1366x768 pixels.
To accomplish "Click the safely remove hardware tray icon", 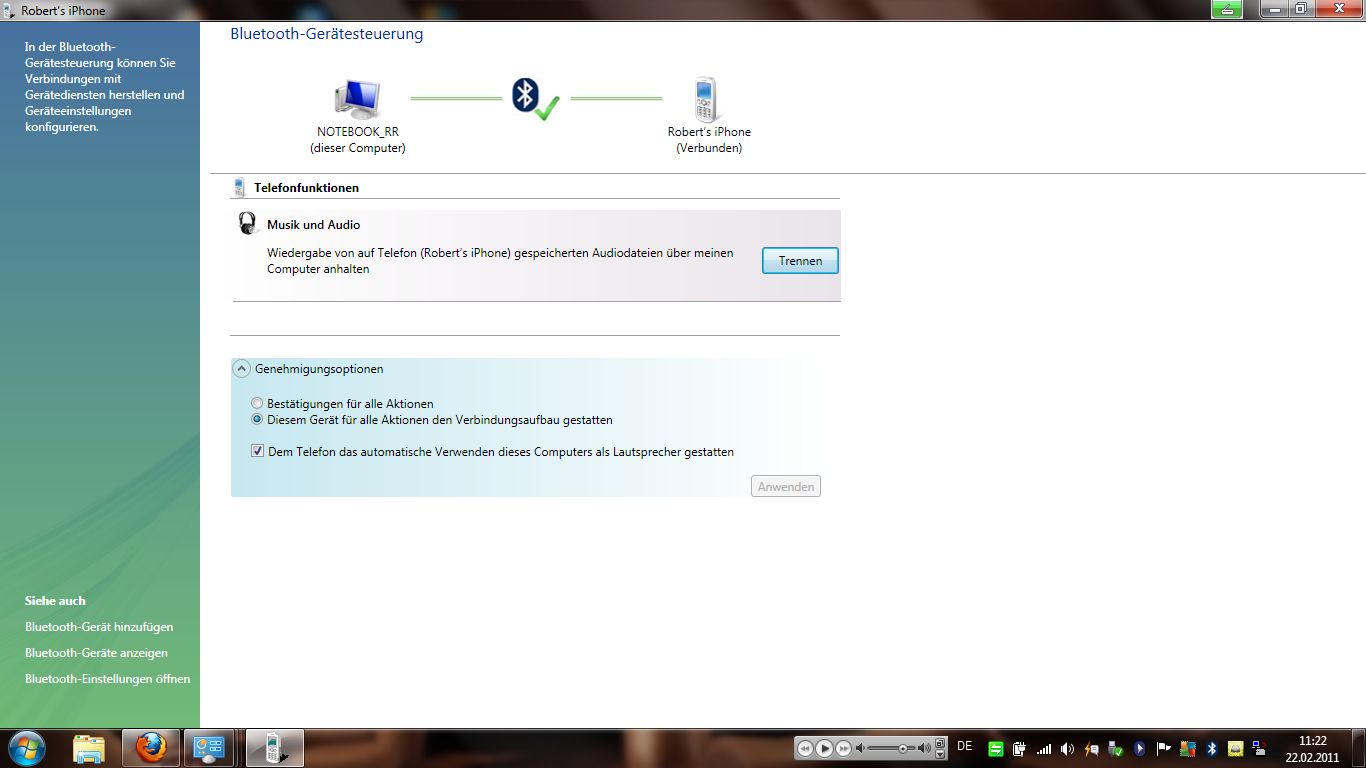I will pos(1115,749).
